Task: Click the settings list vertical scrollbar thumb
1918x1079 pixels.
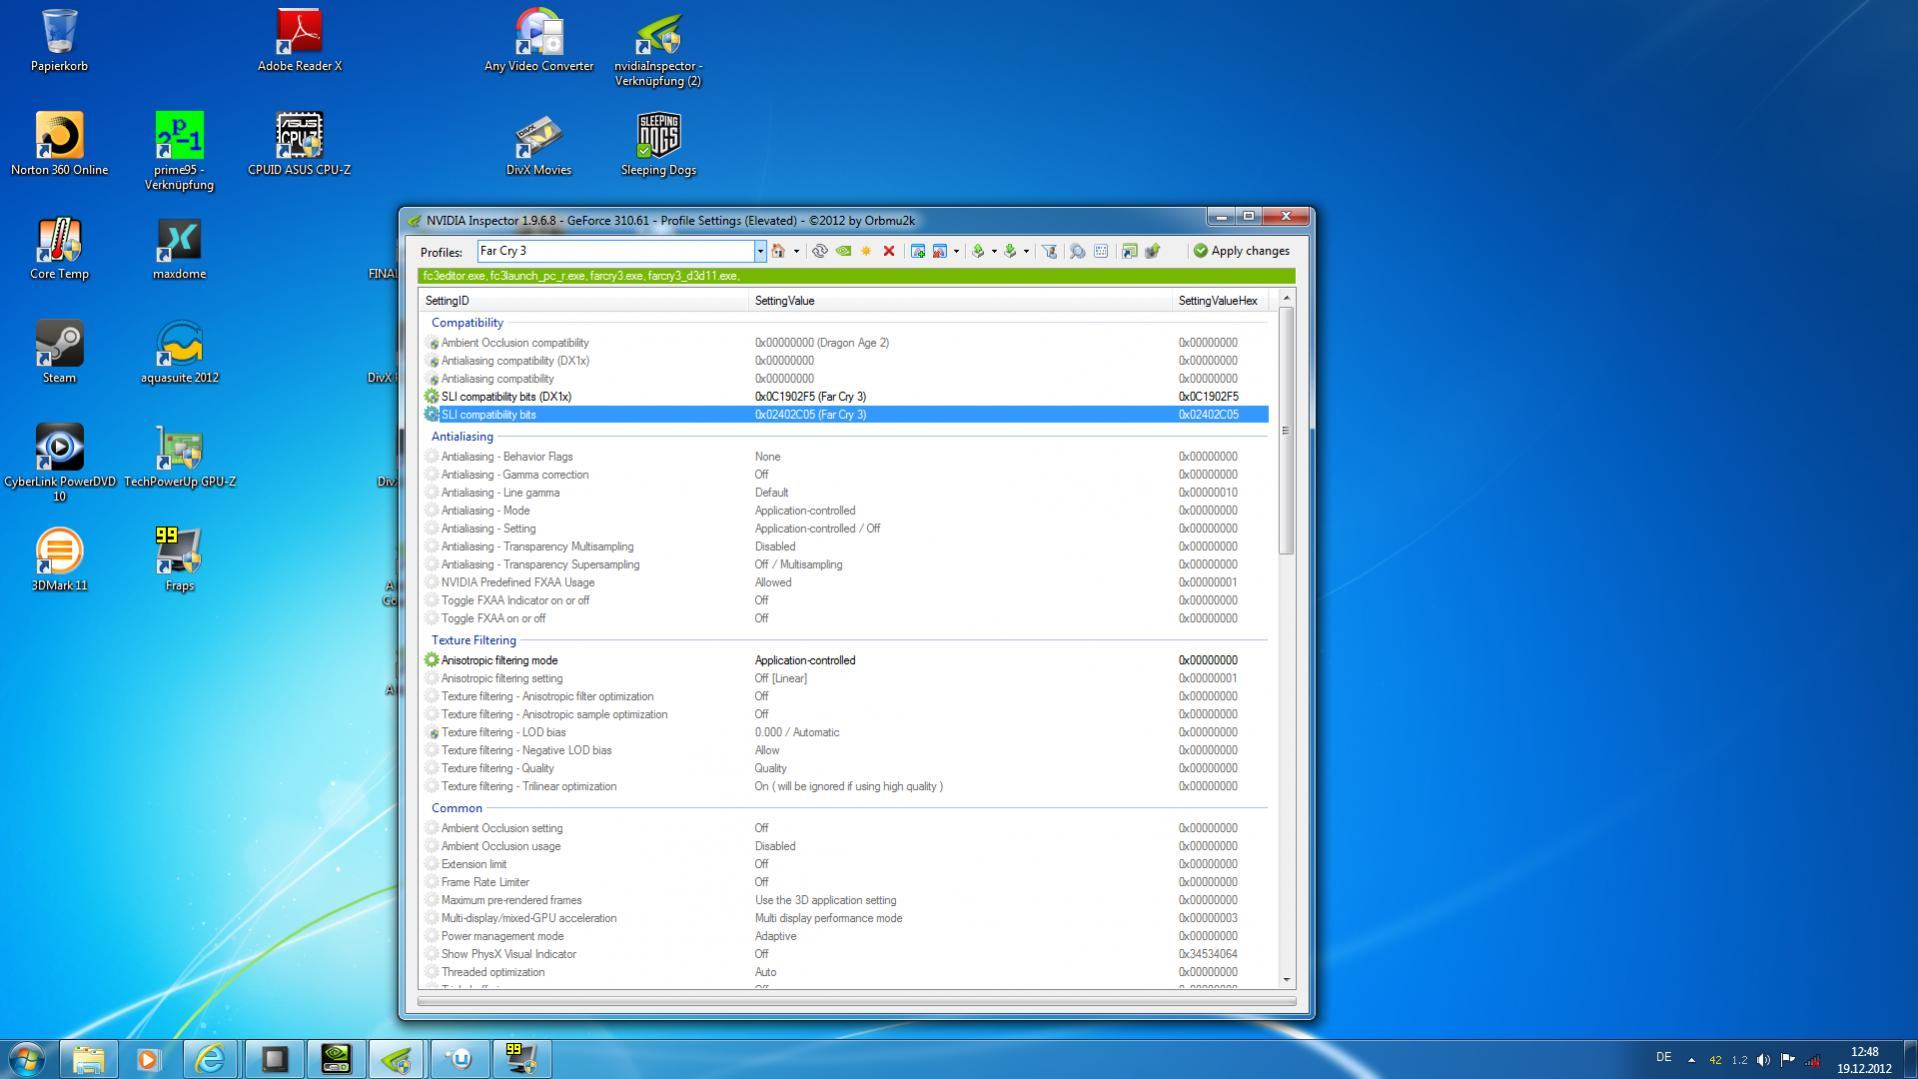Action: point(1286,430)
